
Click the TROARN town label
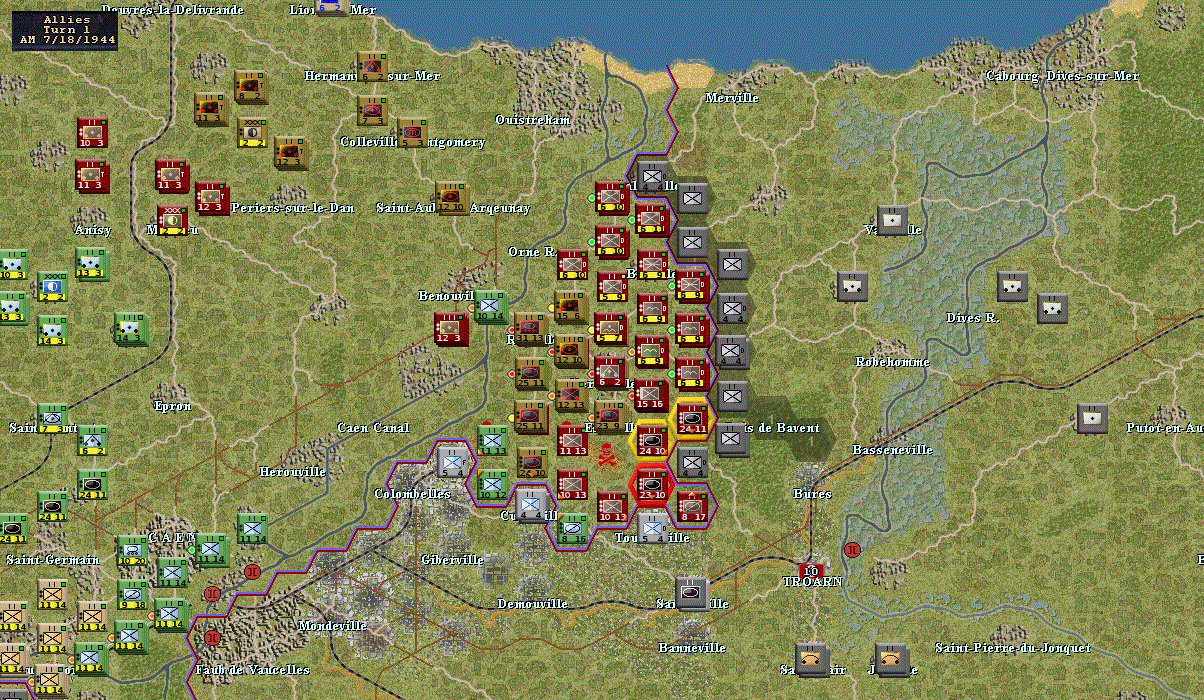(813, 581)
